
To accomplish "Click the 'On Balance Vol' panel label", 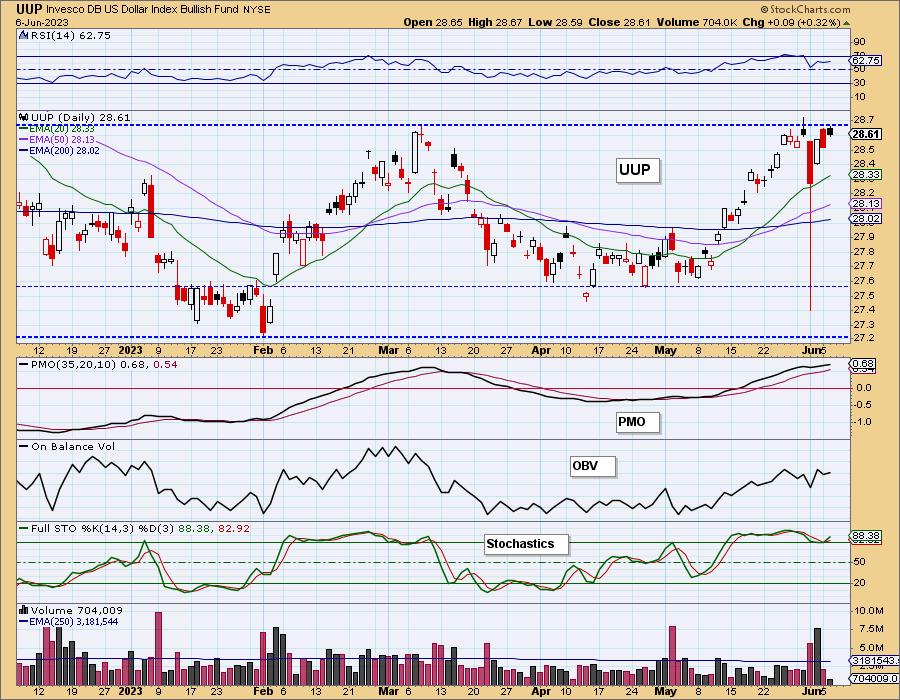I will 67,446.
